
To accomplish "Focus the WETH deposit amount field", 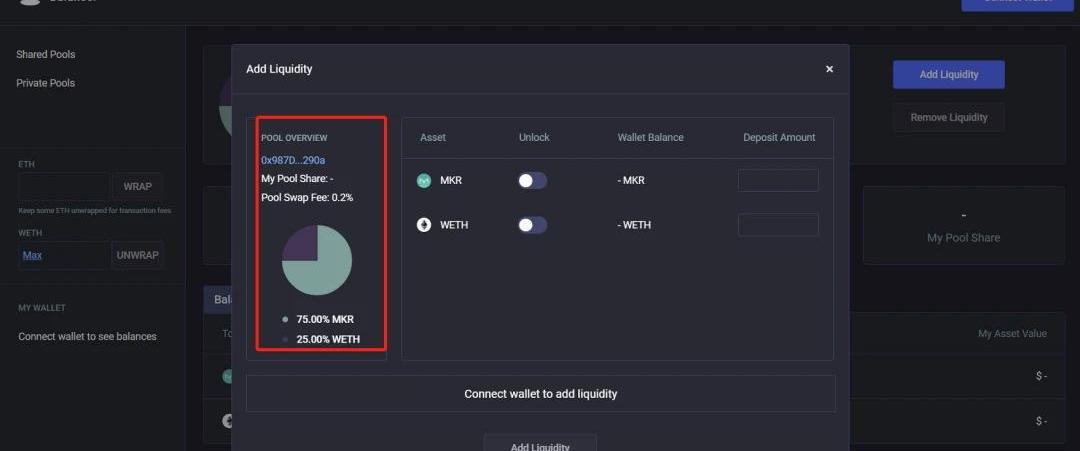I will click(x=778, y=225).
